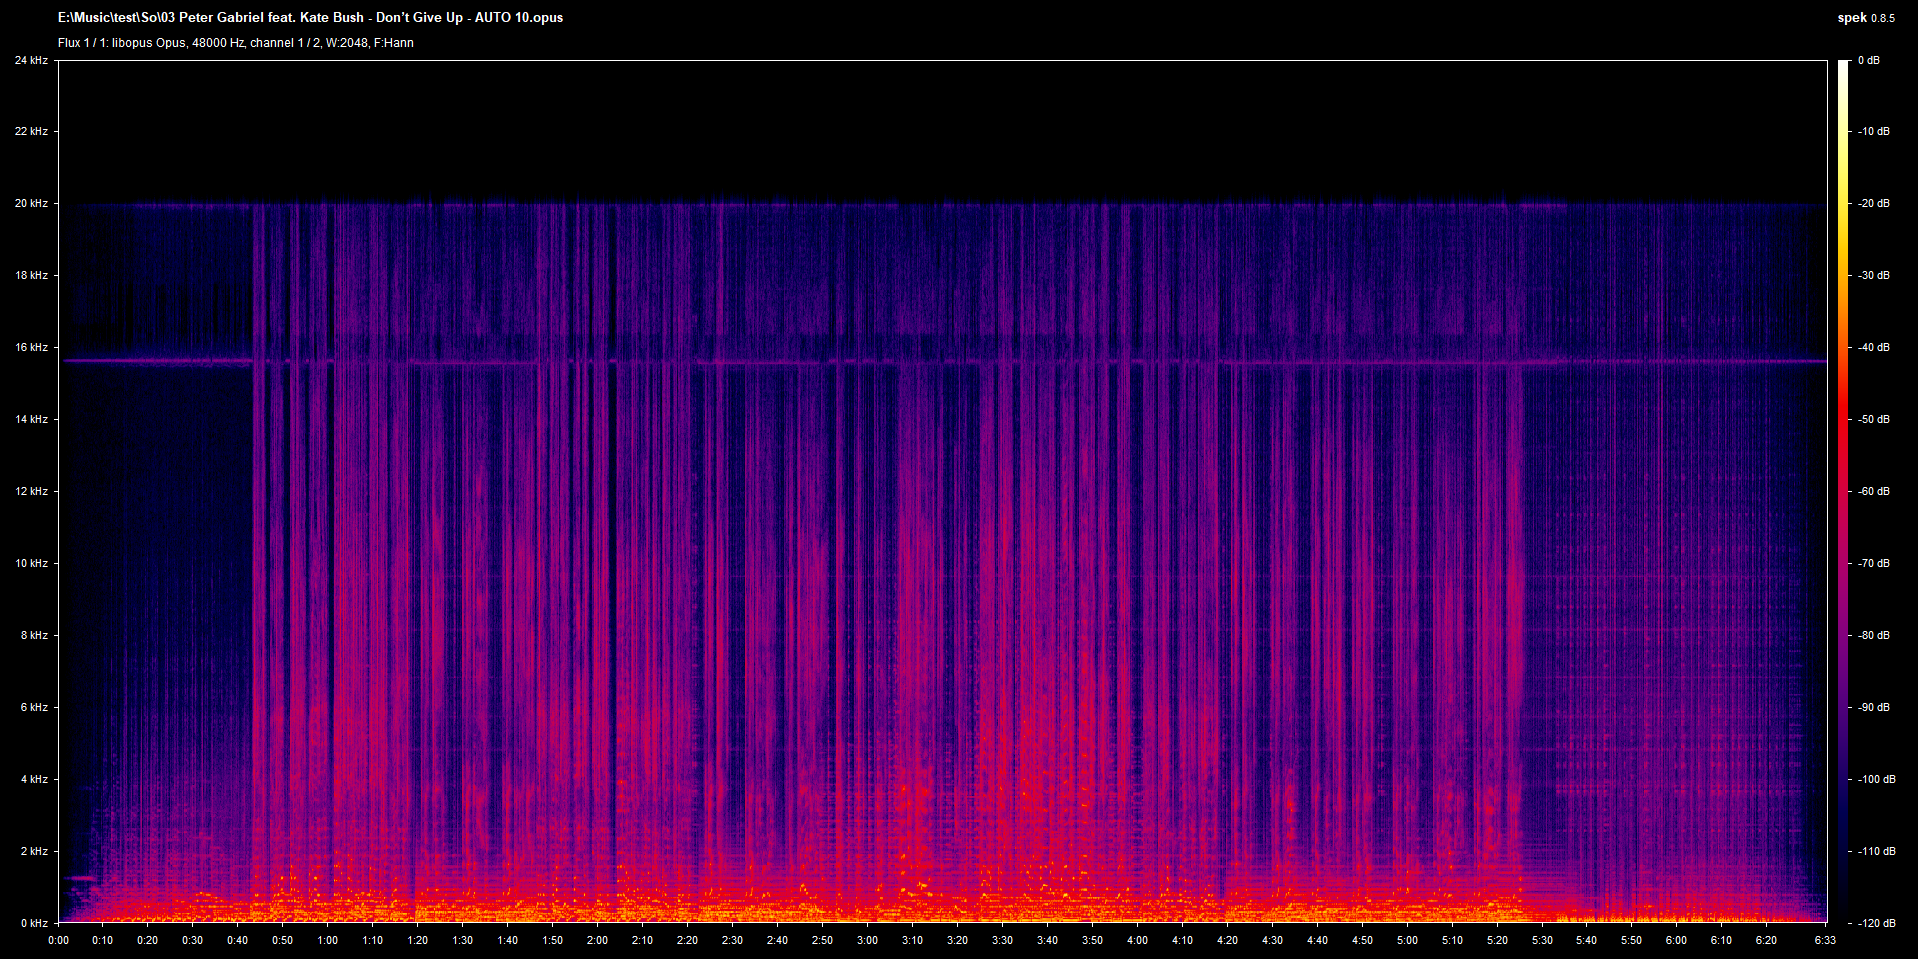Viewport: 1918px width, 959px height.
Task: Click the -80 dB scale label
Action: [x=1873, y=635]
